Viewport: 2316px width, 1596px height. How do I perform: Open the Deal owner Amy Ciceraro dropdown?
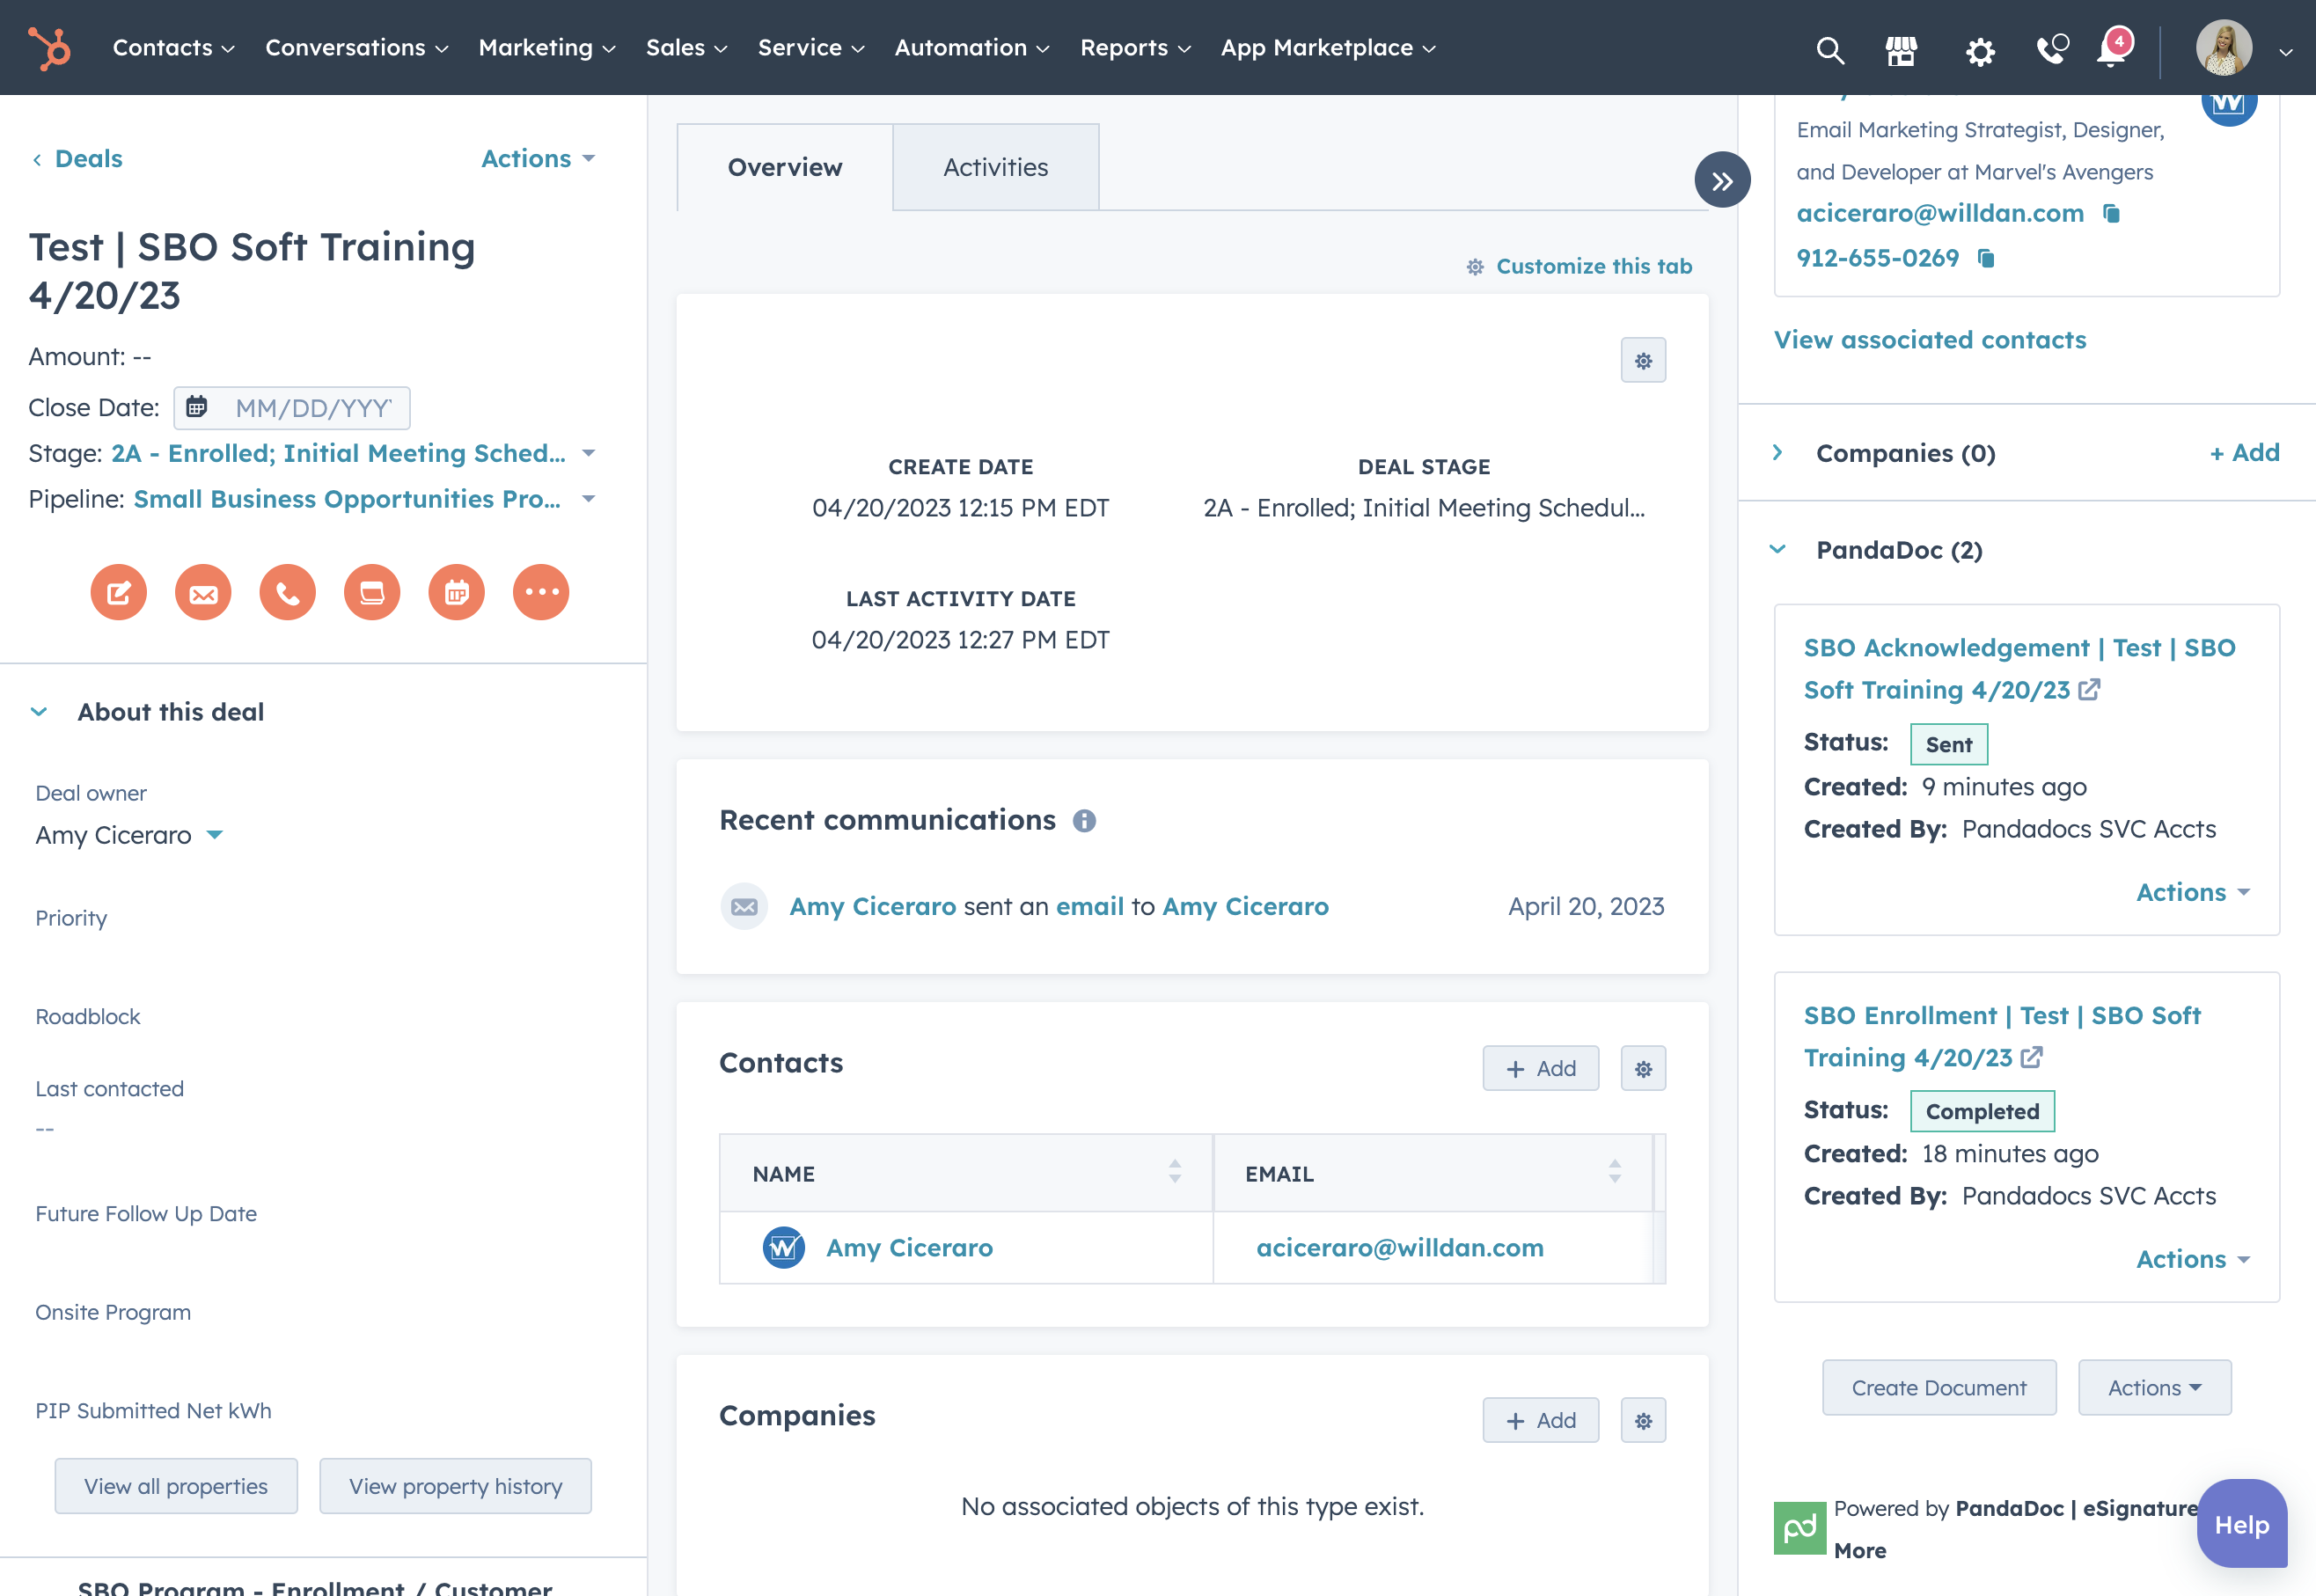click(x=129, y=835)
